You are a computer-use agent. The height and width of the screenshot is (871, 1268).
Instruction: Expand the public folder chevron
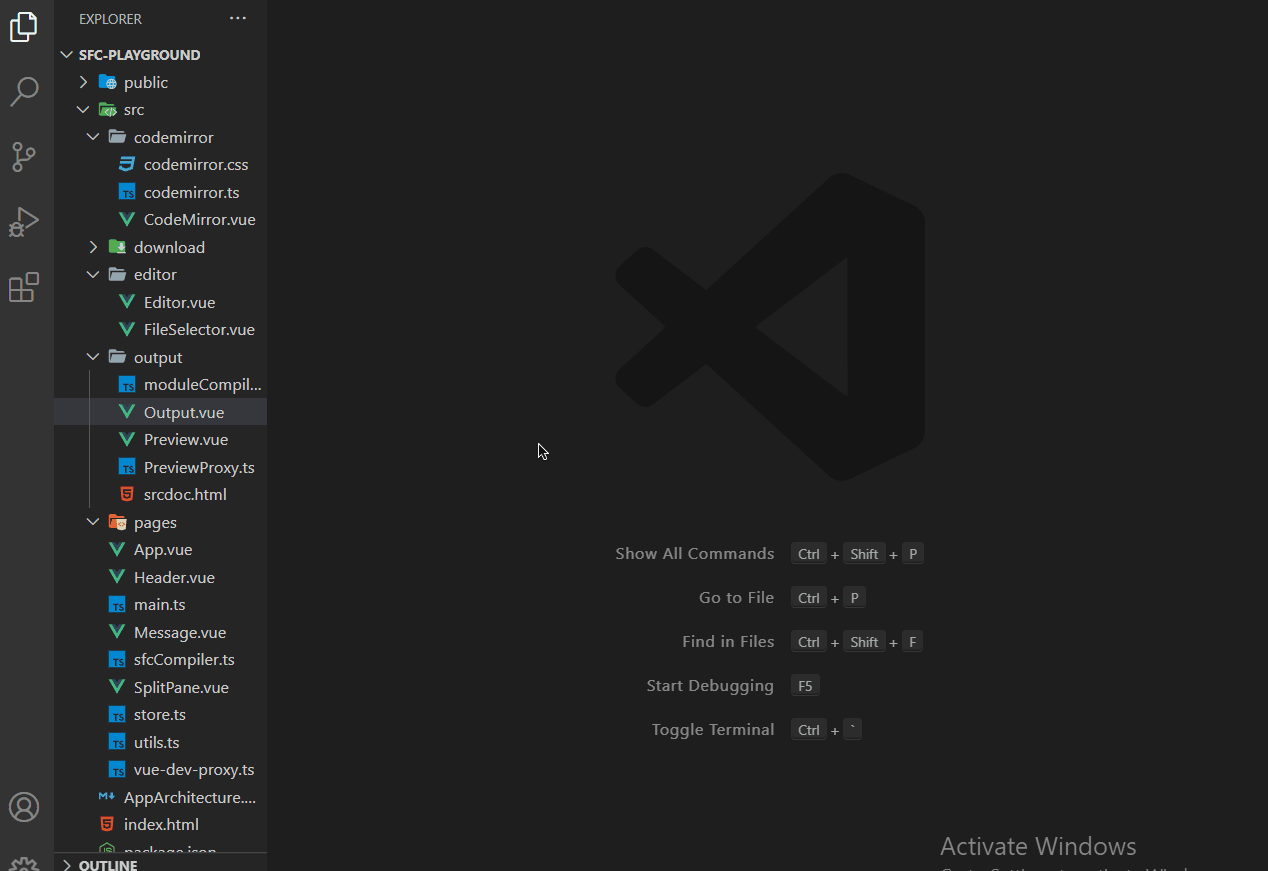click(83, 82)
